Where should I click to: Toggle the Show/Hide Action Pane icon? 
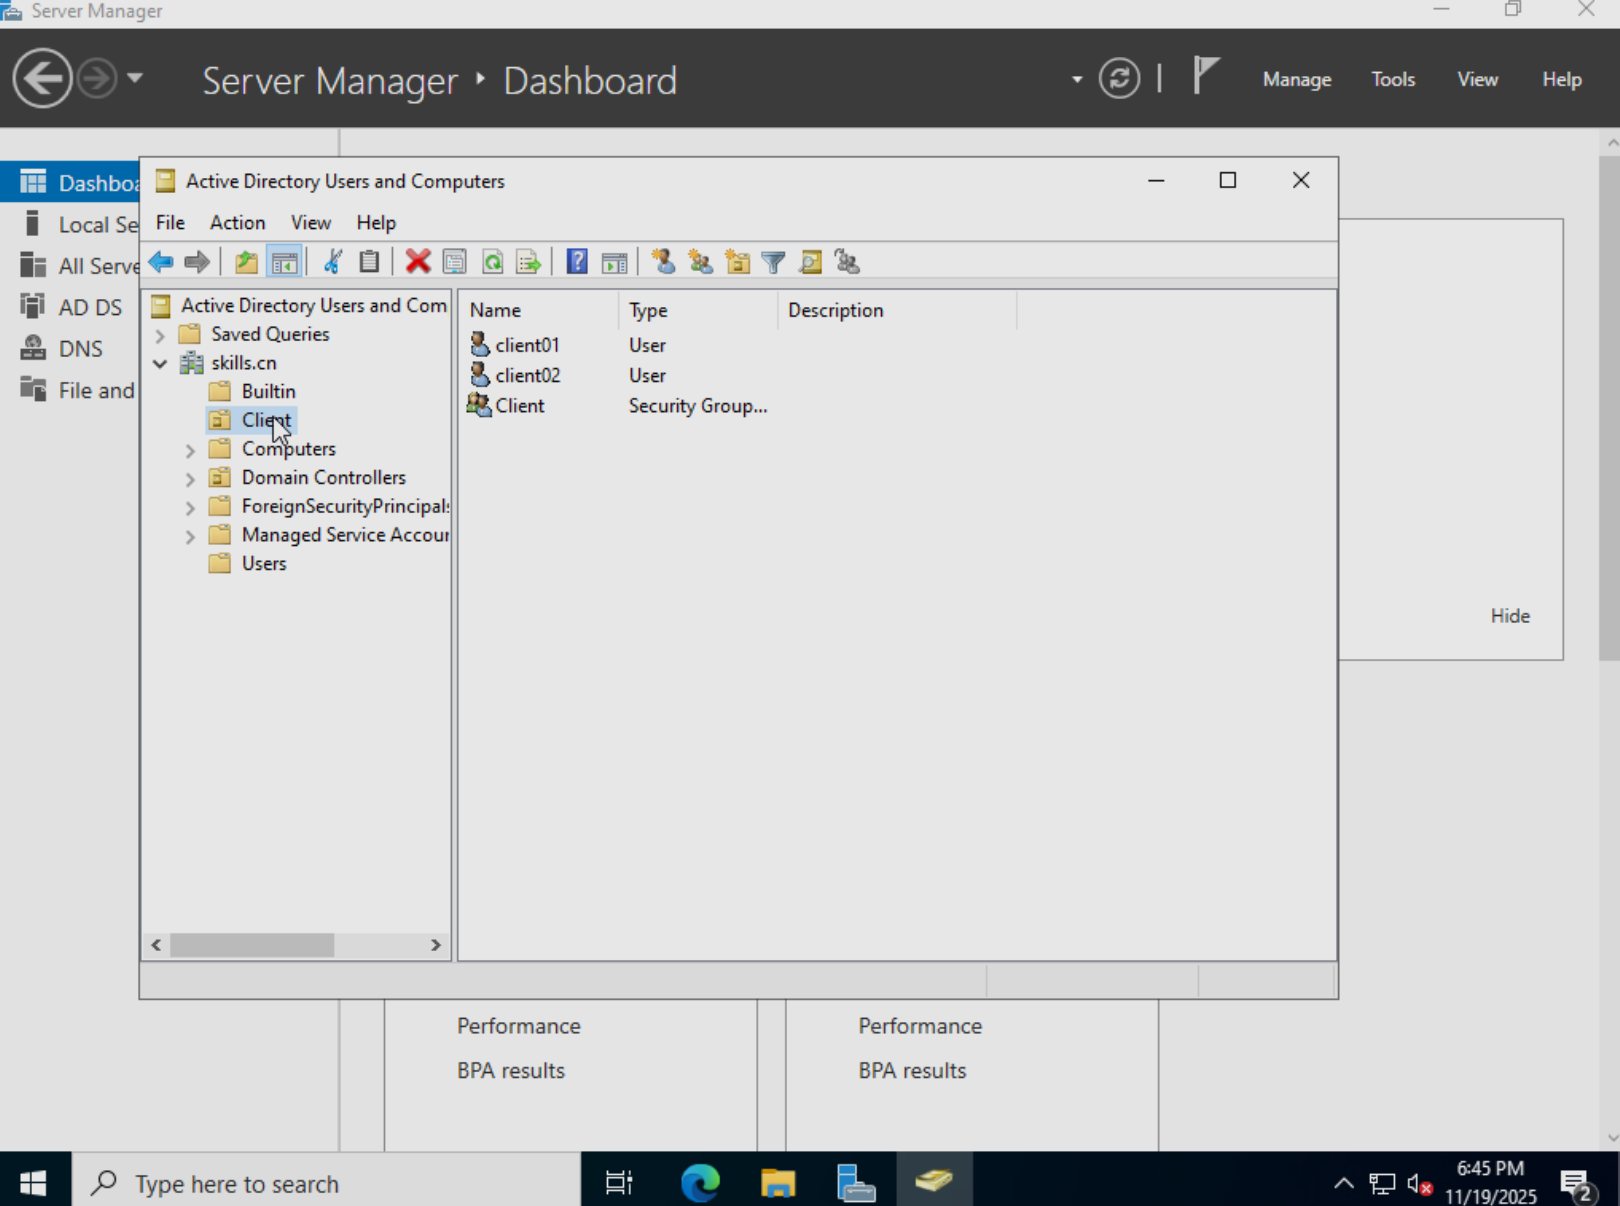614,262
